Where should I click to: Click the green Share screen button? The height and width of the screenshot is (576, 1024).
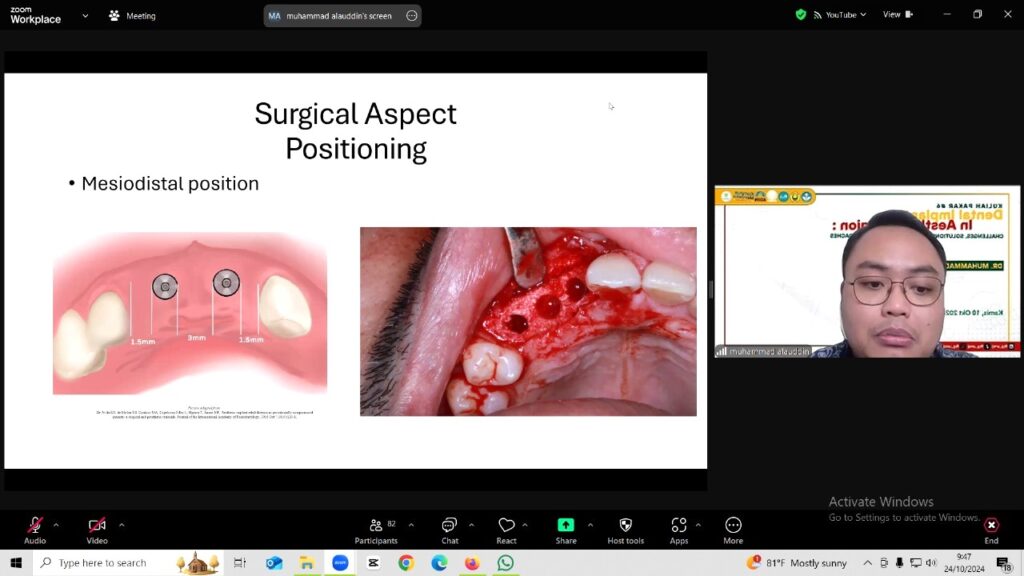point(566,530)
